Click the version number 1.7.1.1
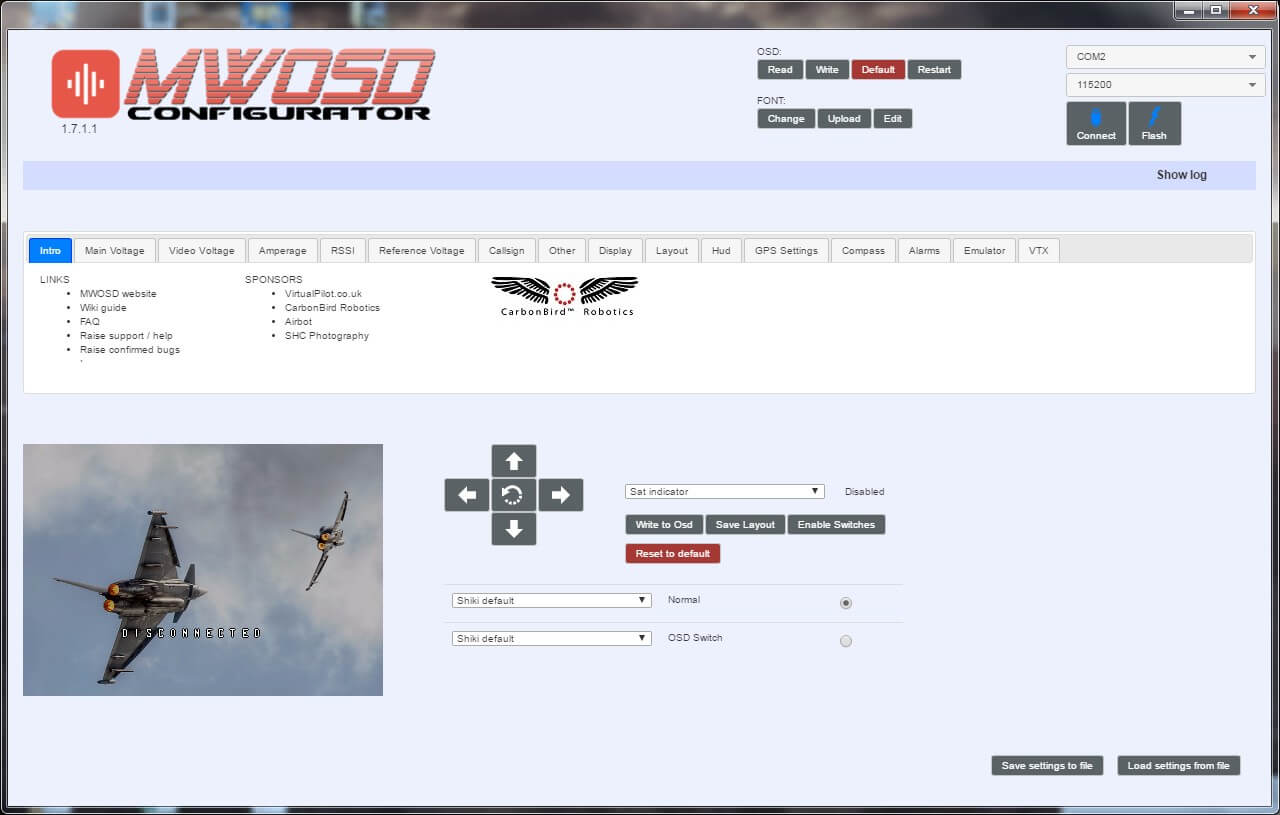The width and height of the screenshot is (1280, 815). click(79, 129)
